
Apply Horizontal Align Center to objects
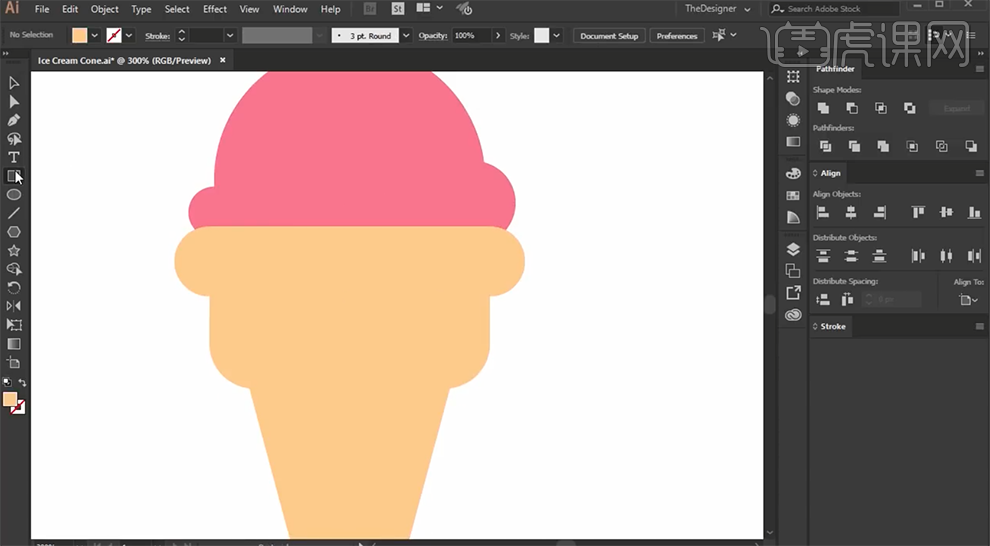coord(851,212)
